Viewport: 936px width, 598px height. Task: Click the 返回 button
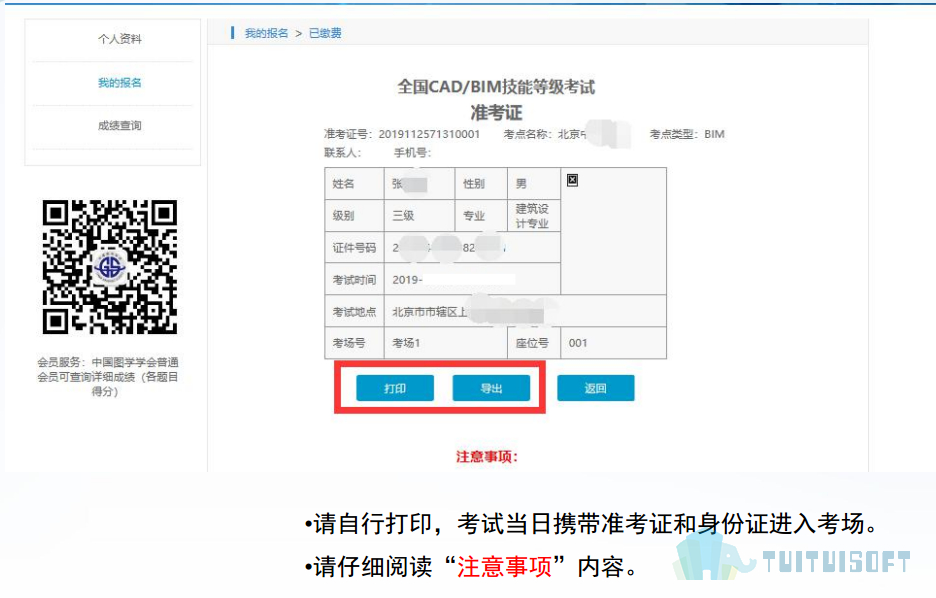pos(596,389)
